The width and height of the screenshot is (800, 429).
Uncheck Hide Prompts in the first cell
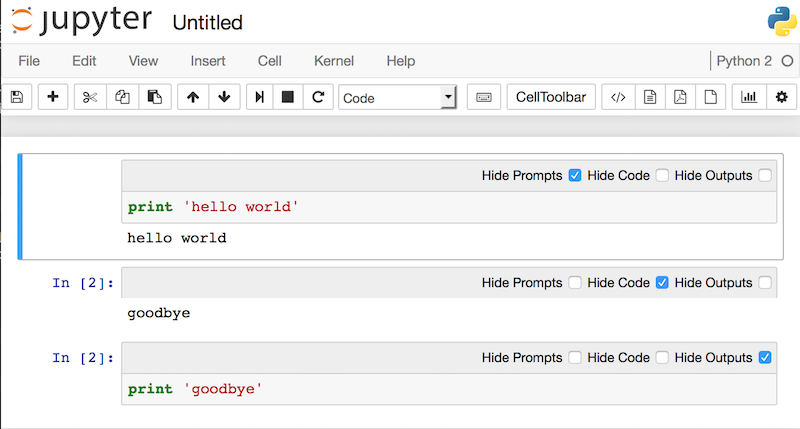575,175
